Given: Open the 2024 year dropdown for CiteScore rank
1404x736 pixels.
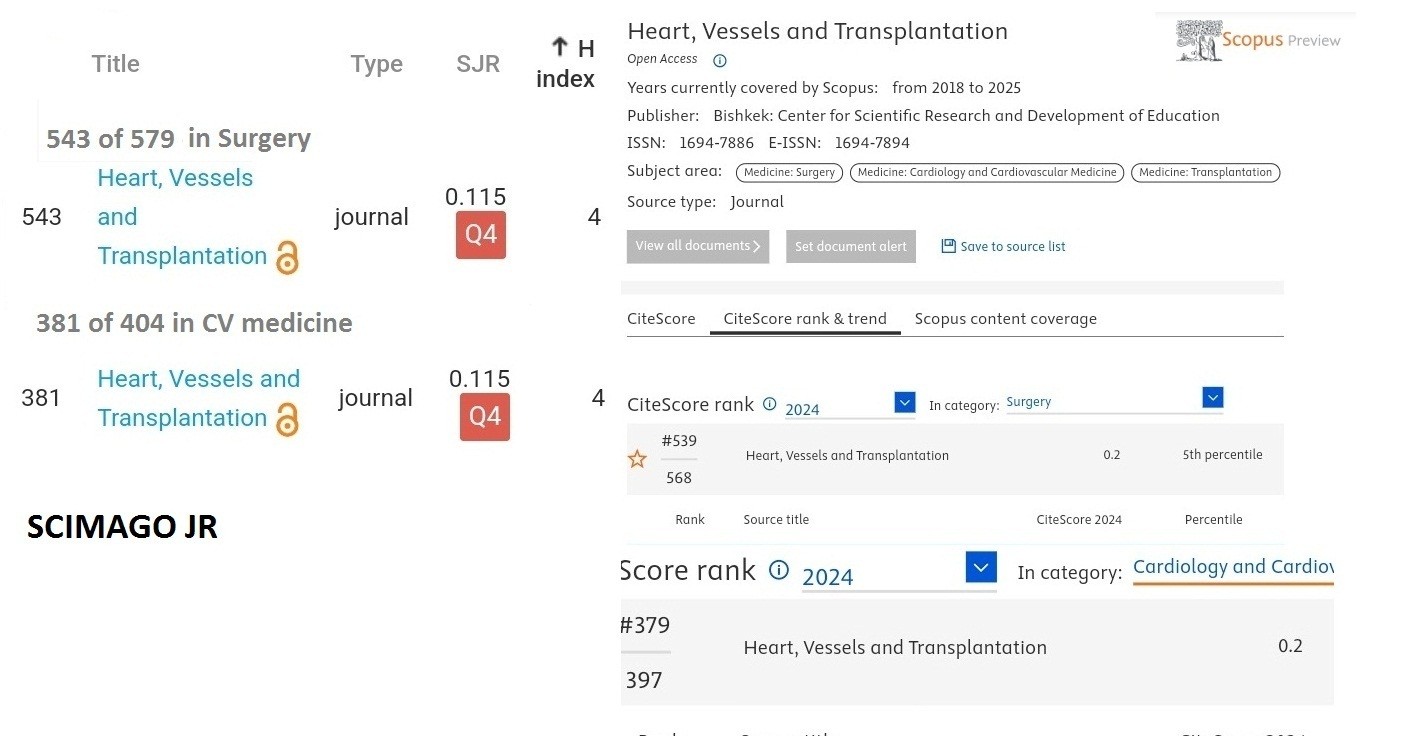Looking at the screenshot, I should click(904, 402).
